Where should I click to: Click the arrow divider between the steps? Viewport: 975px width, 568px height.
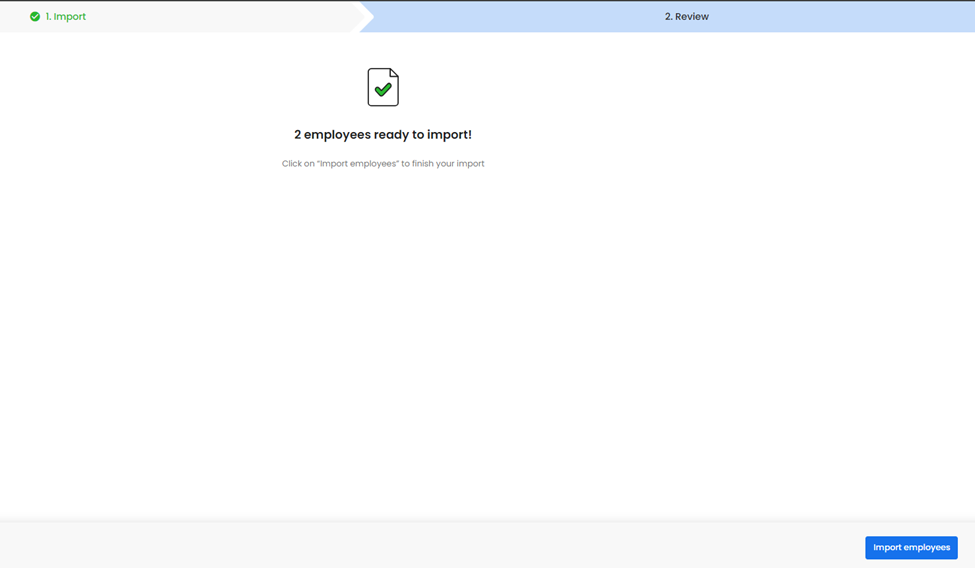click(x=366, y=17)
